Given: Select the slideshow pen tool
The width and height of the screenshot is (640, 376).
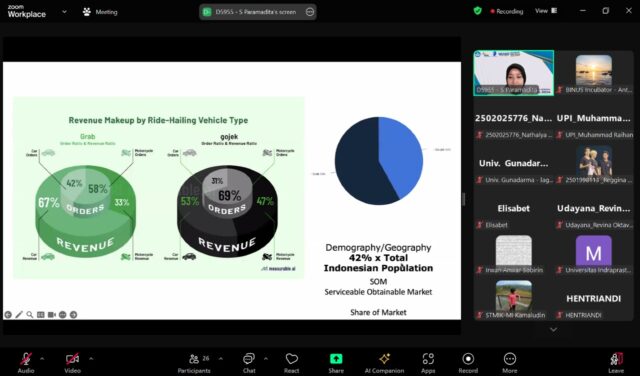Looking at the screenshot, I should [x=19, y=315].
